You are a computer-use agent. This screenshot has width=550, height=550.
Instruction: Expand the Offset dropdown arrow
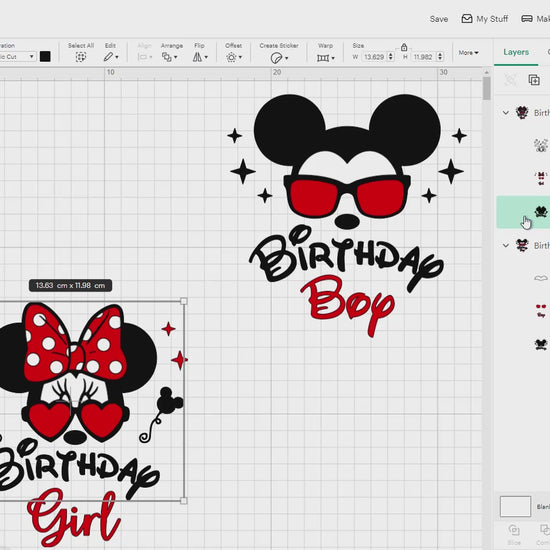[240, 57]
